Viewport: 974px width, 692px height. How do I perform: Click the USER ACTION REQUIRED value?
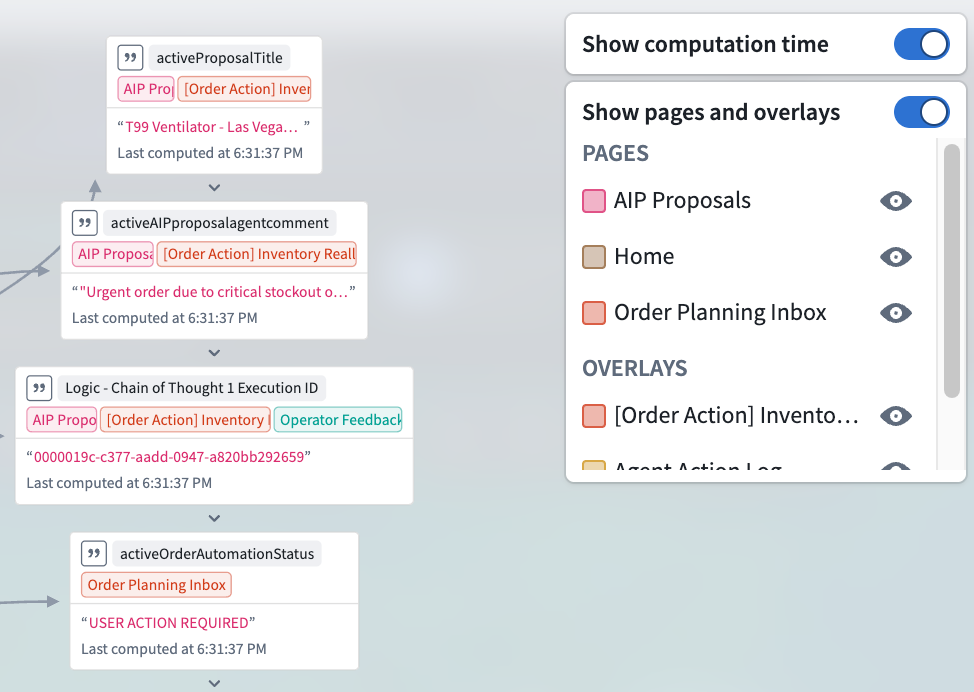click(x=168, y=623)
